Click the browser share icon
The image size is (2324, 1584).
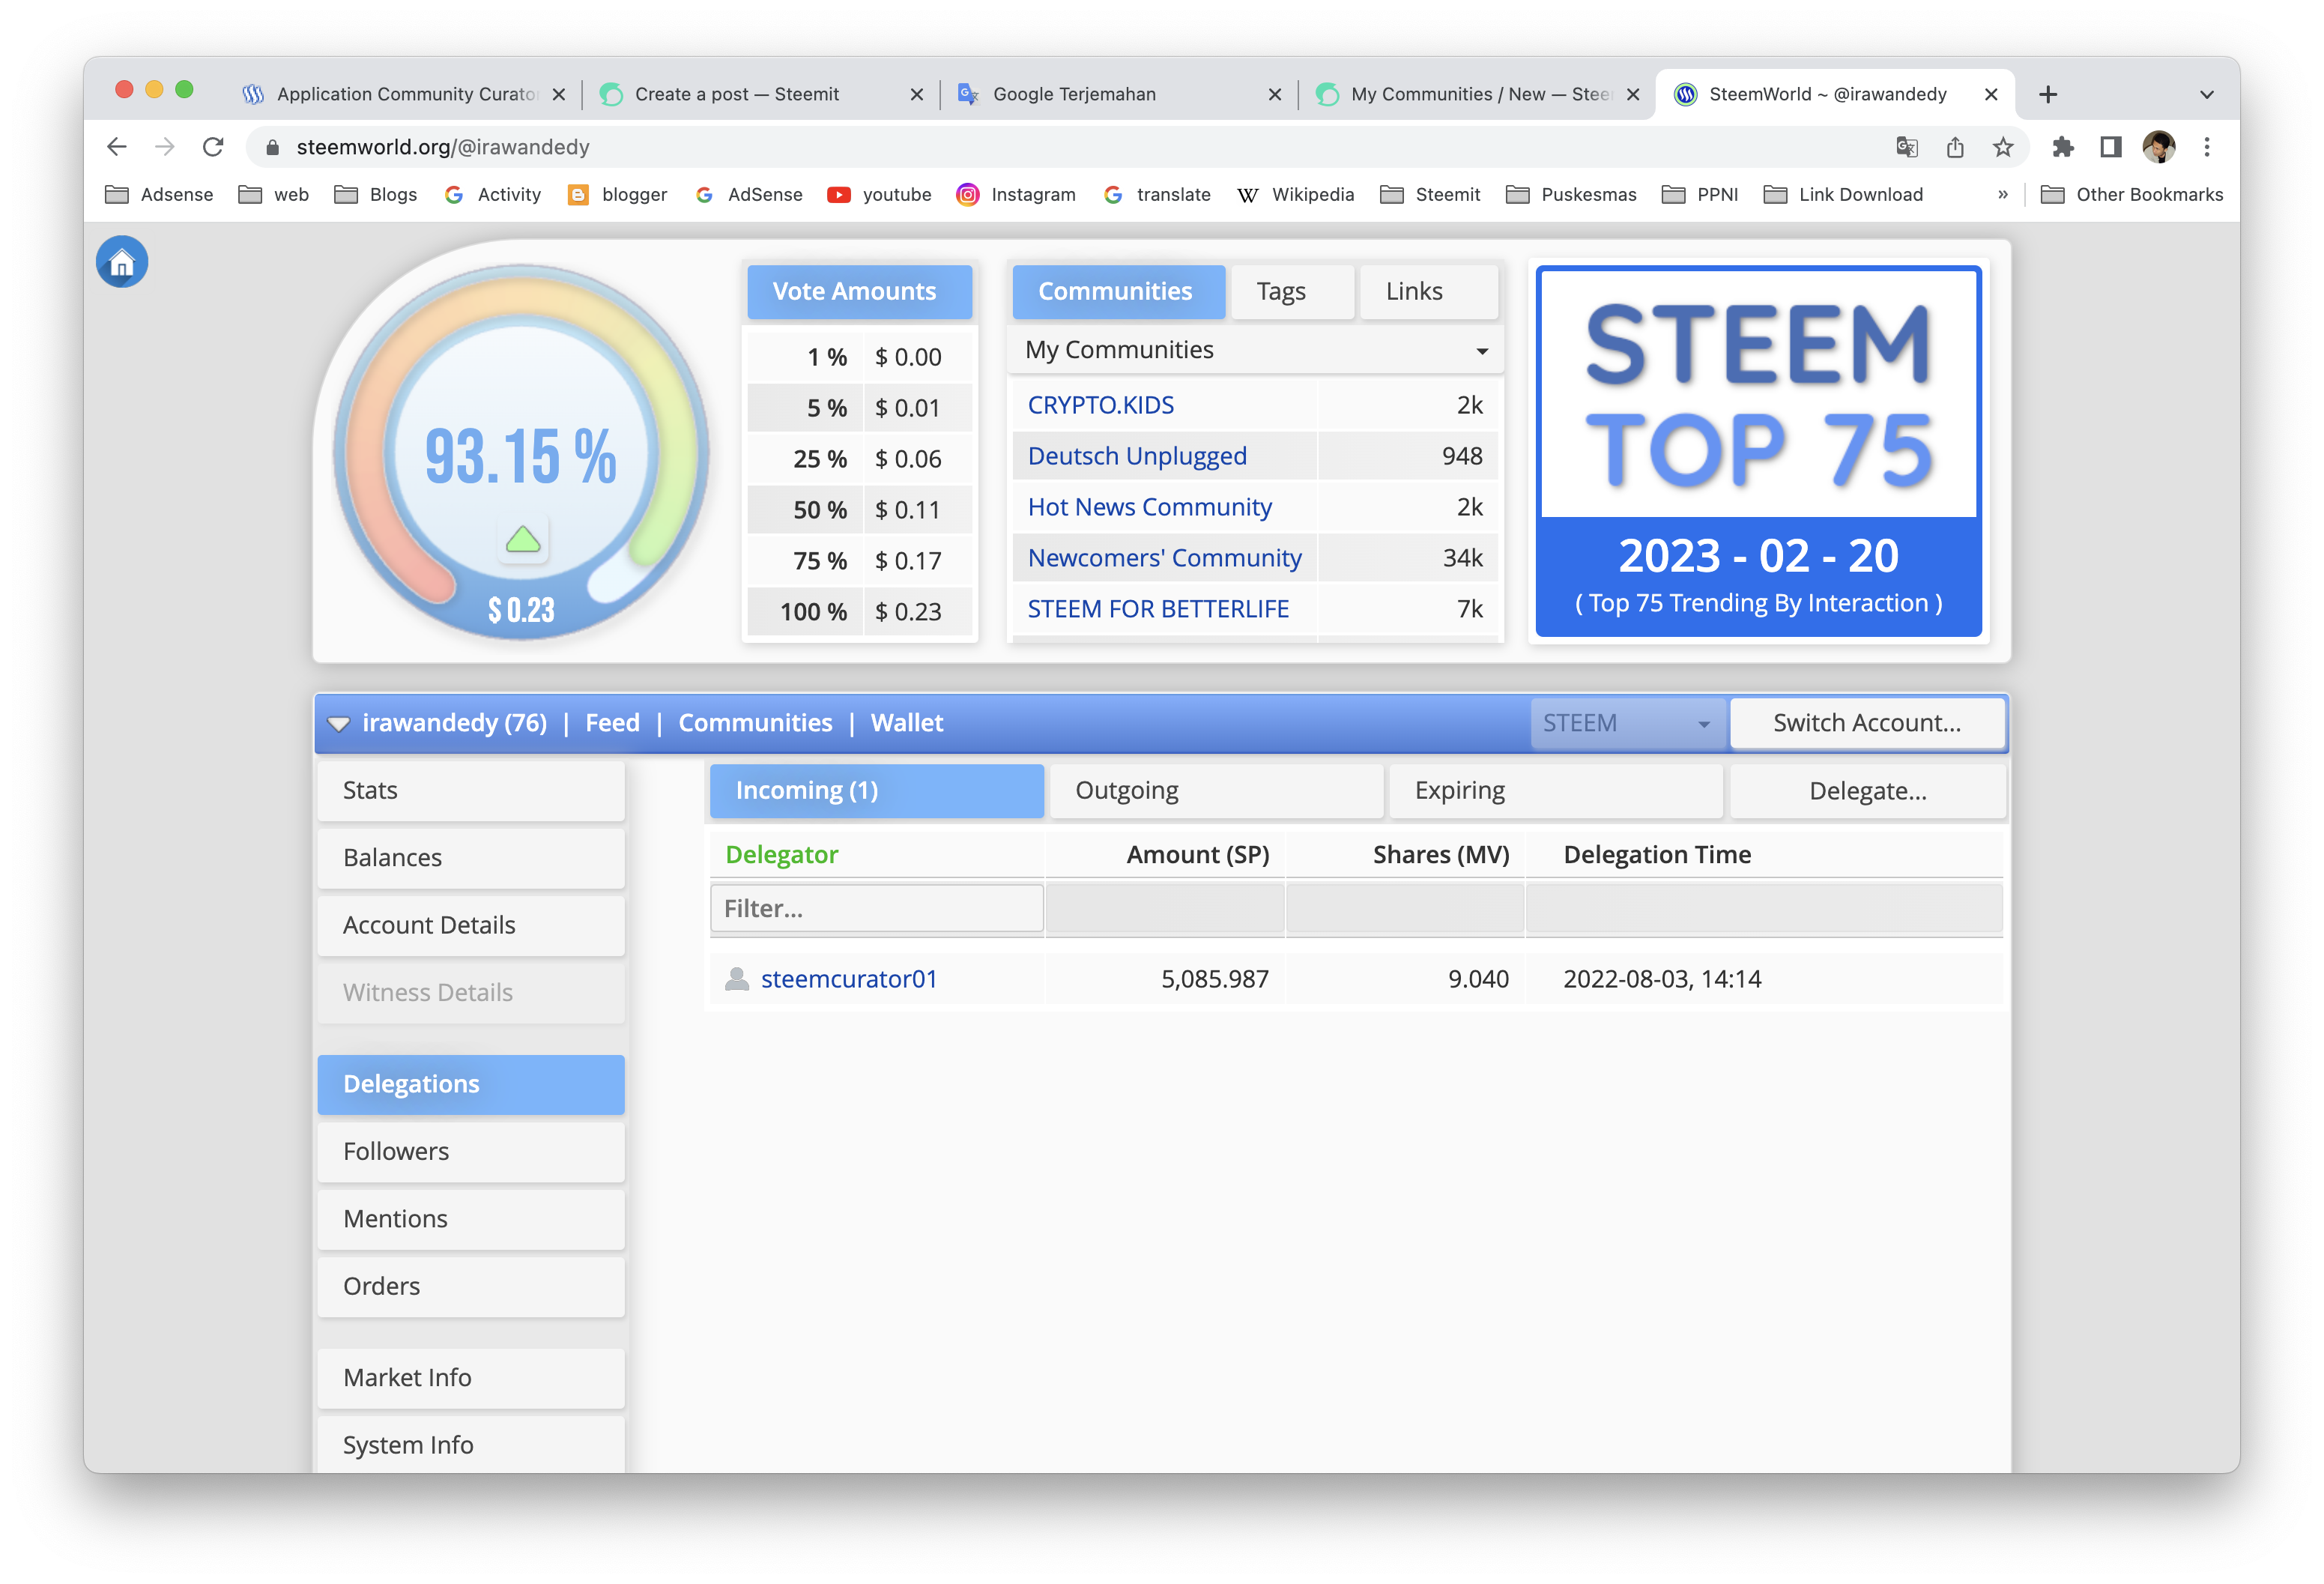click(x=1955, y=147)
